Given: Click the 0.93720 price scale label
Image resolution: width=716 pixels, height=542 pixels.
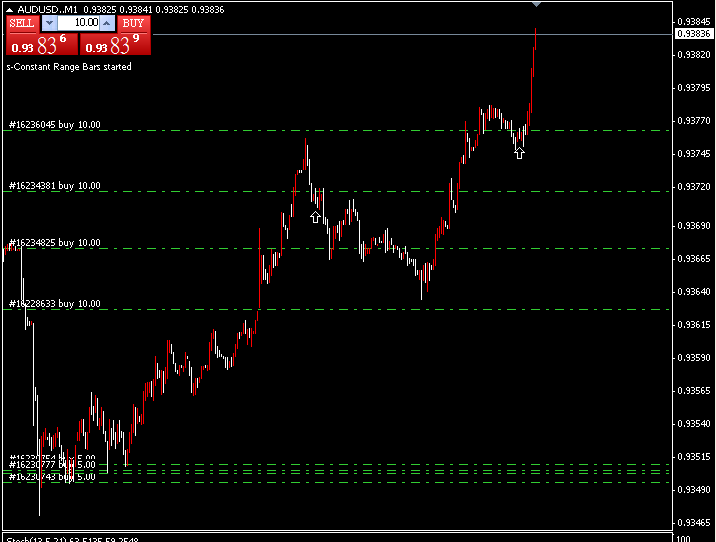Looking at the screenshot, I should pos(694,187).
